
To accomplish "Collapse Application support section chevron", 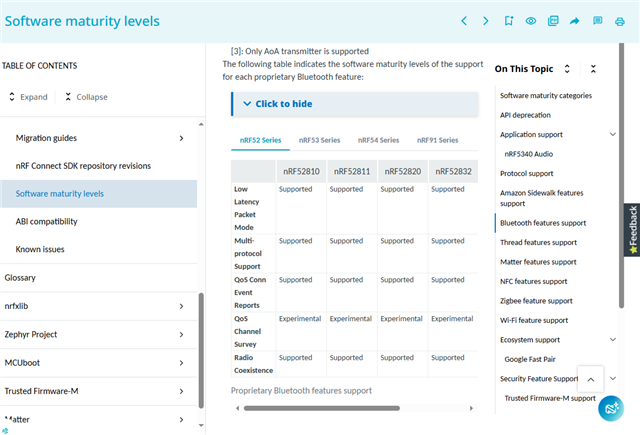I will pyautogui.click(x=613, y=134).
